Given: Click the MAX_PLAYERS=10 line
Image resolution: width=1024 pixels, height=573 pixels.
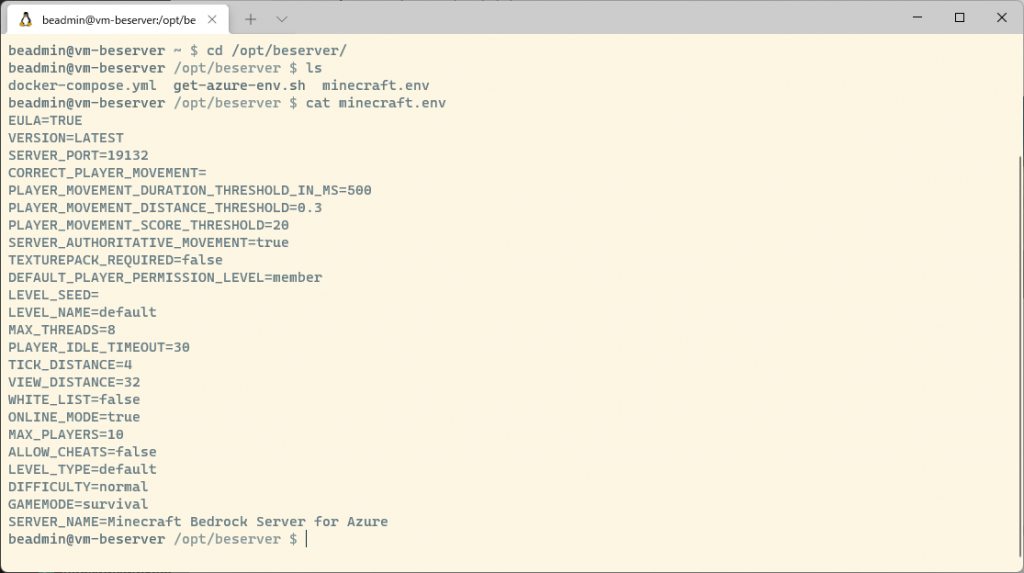Looking at the screenshot, I should tap(66, 434).
